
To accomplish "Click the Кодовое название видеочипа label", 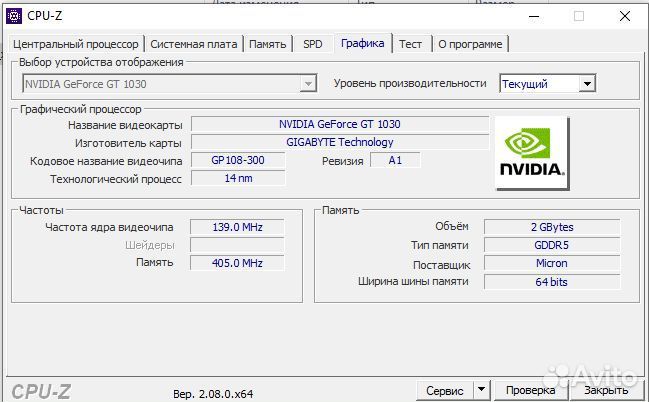I will [x=106, y=161].
